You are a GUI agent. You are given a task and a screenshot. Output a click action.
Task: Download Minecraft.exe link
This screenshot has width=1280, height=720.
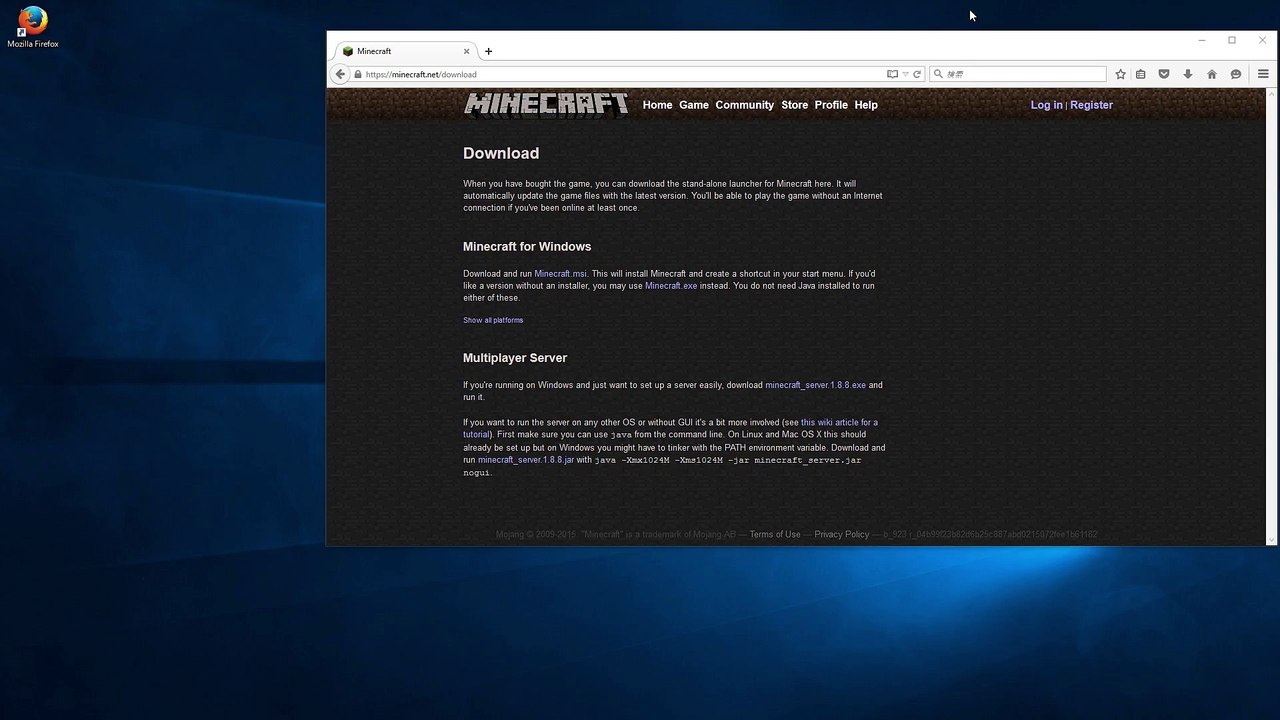coord(671,286)
